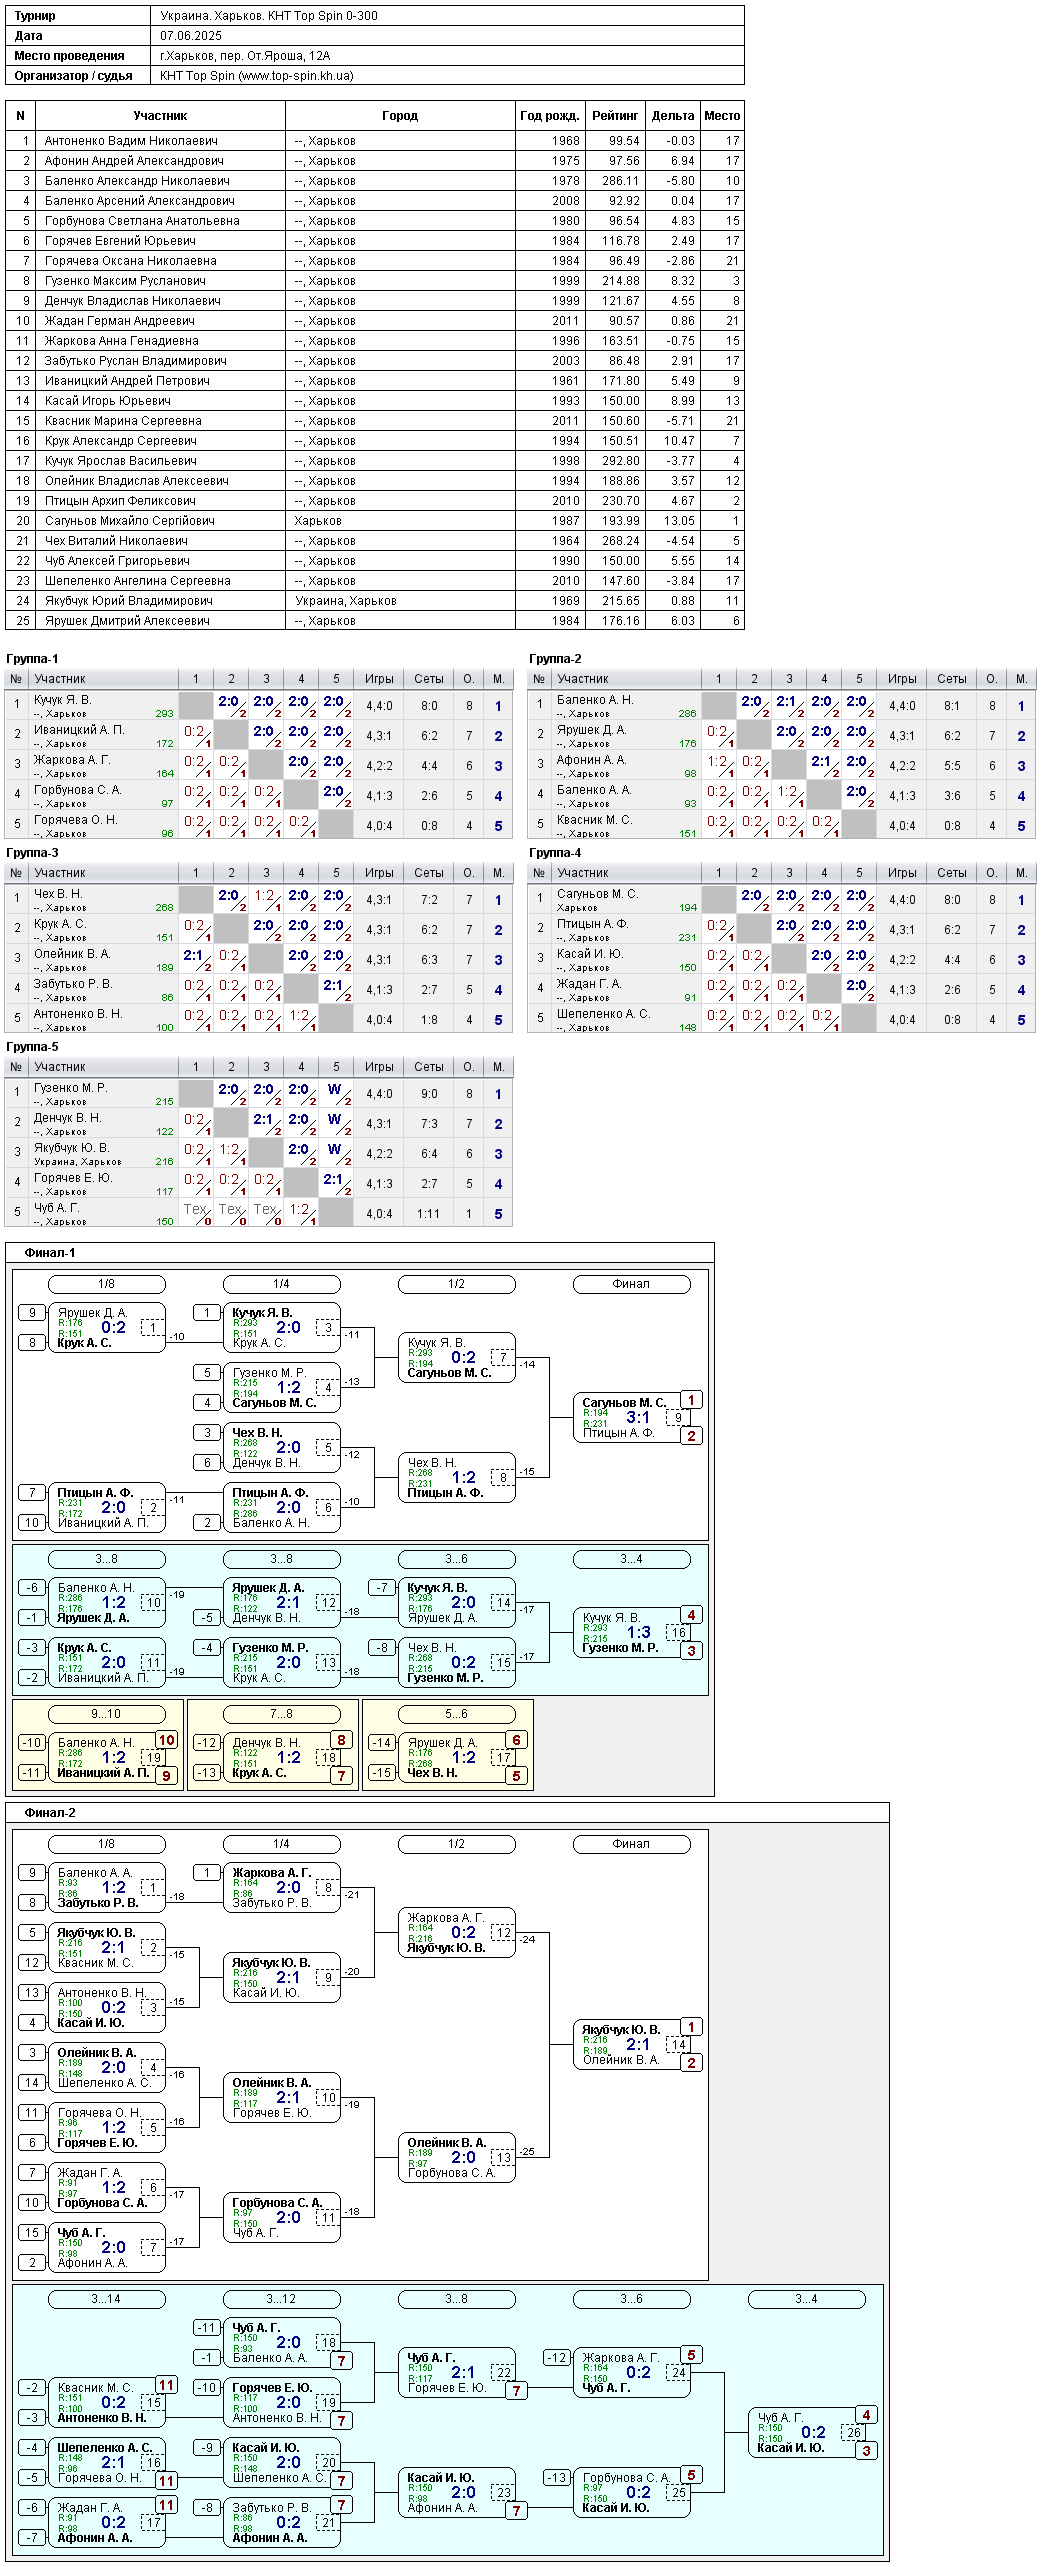Click the venue address 'г.Харьков, пер. От.Яроша, 12А'
This screenshot has width=1046, height=2567.
tap(245, 56)
